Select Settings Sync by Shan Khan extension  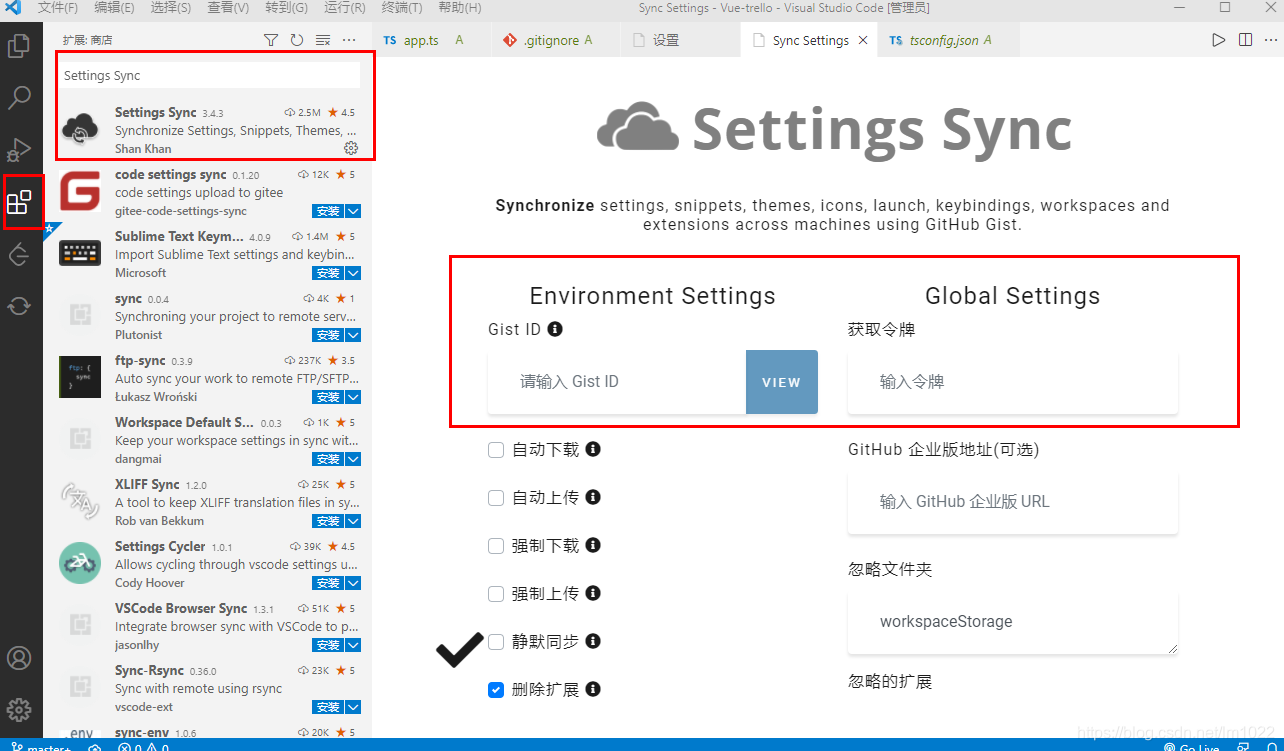[x=208, y=130]
